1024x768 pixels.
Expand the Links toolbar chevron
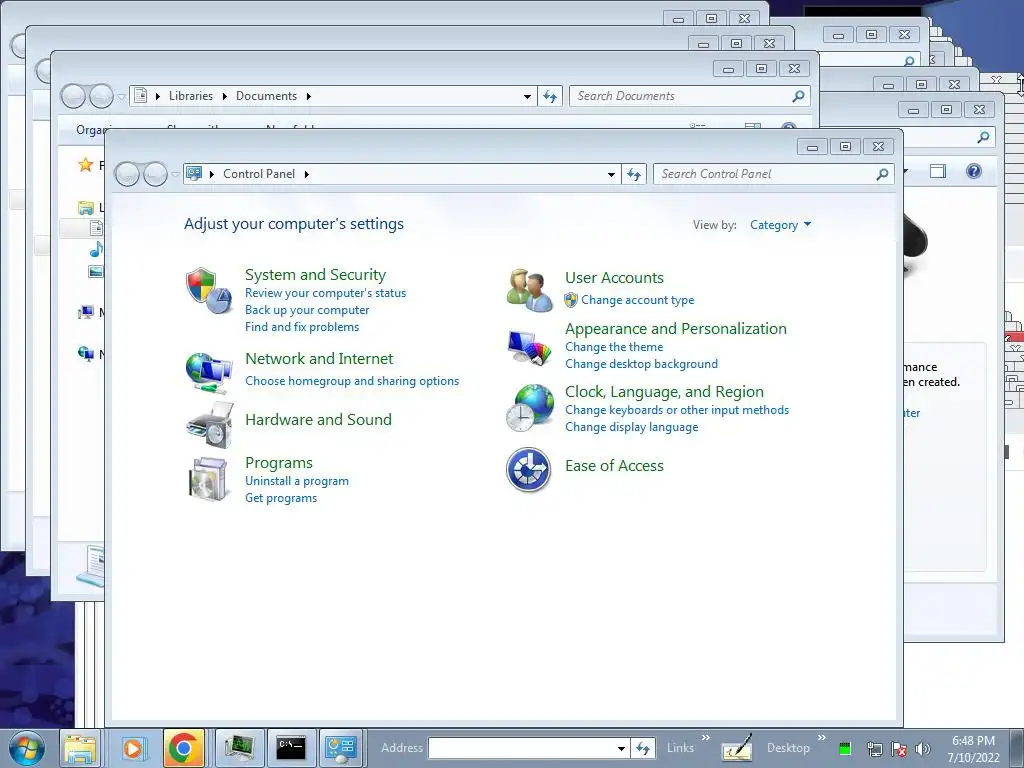705,737
